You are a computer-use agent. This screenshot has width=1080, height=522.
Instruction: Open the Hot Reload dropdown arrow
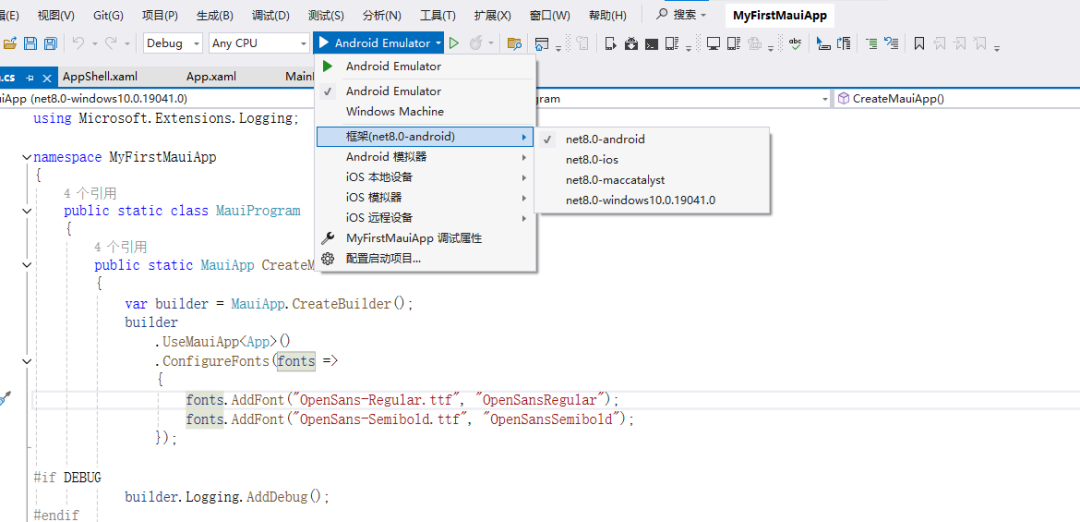pyautogui.click(x=491, y=43)
